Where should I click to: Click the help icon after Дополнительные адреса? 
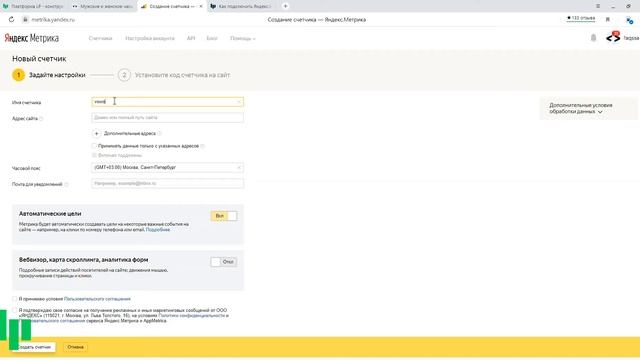pos(159,133)
